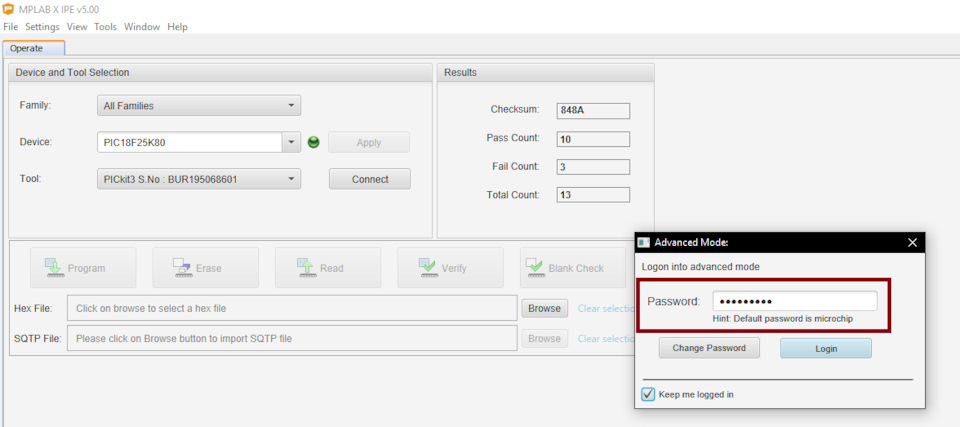The image size is (960, 427).
Task: Click Browse for SQTP File
Action: (544, 338)
